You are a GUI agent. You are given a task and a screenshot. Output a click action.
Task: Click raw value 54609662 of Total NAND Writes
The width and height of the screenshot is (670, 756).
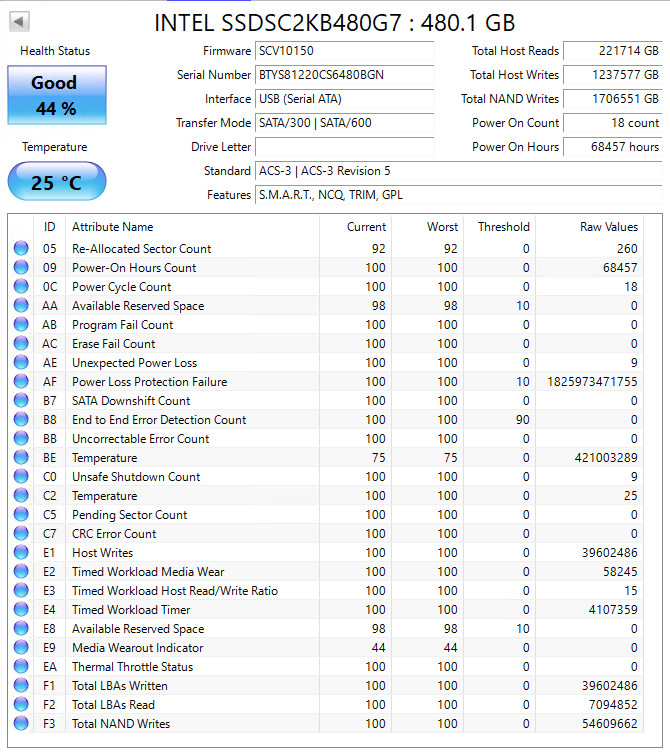609,723
